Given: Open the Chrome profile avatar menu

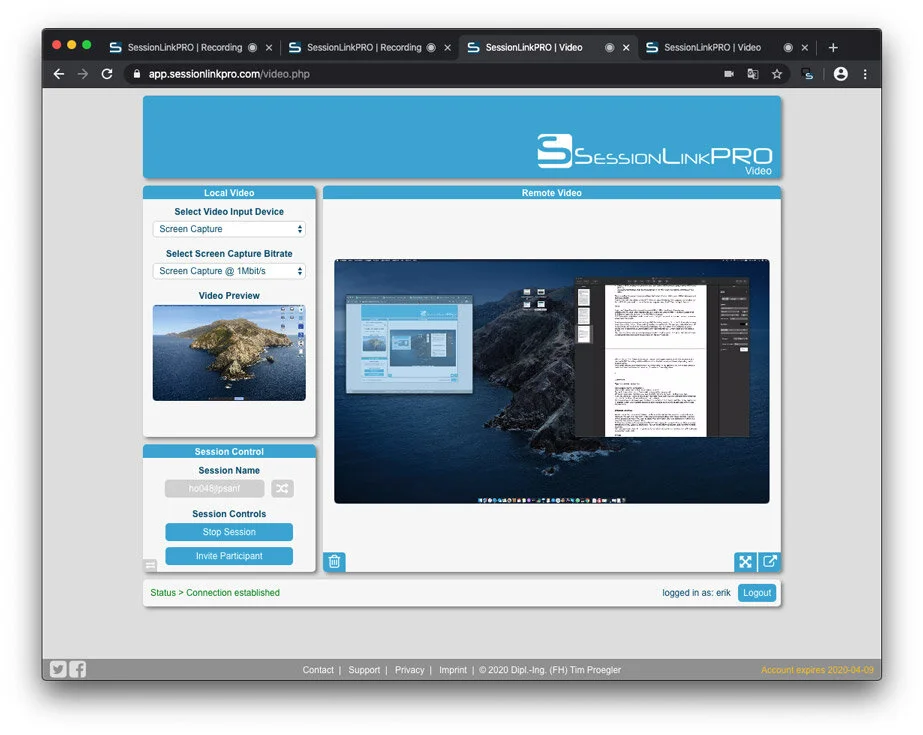Looking at the screenshot, I should 841,74.
